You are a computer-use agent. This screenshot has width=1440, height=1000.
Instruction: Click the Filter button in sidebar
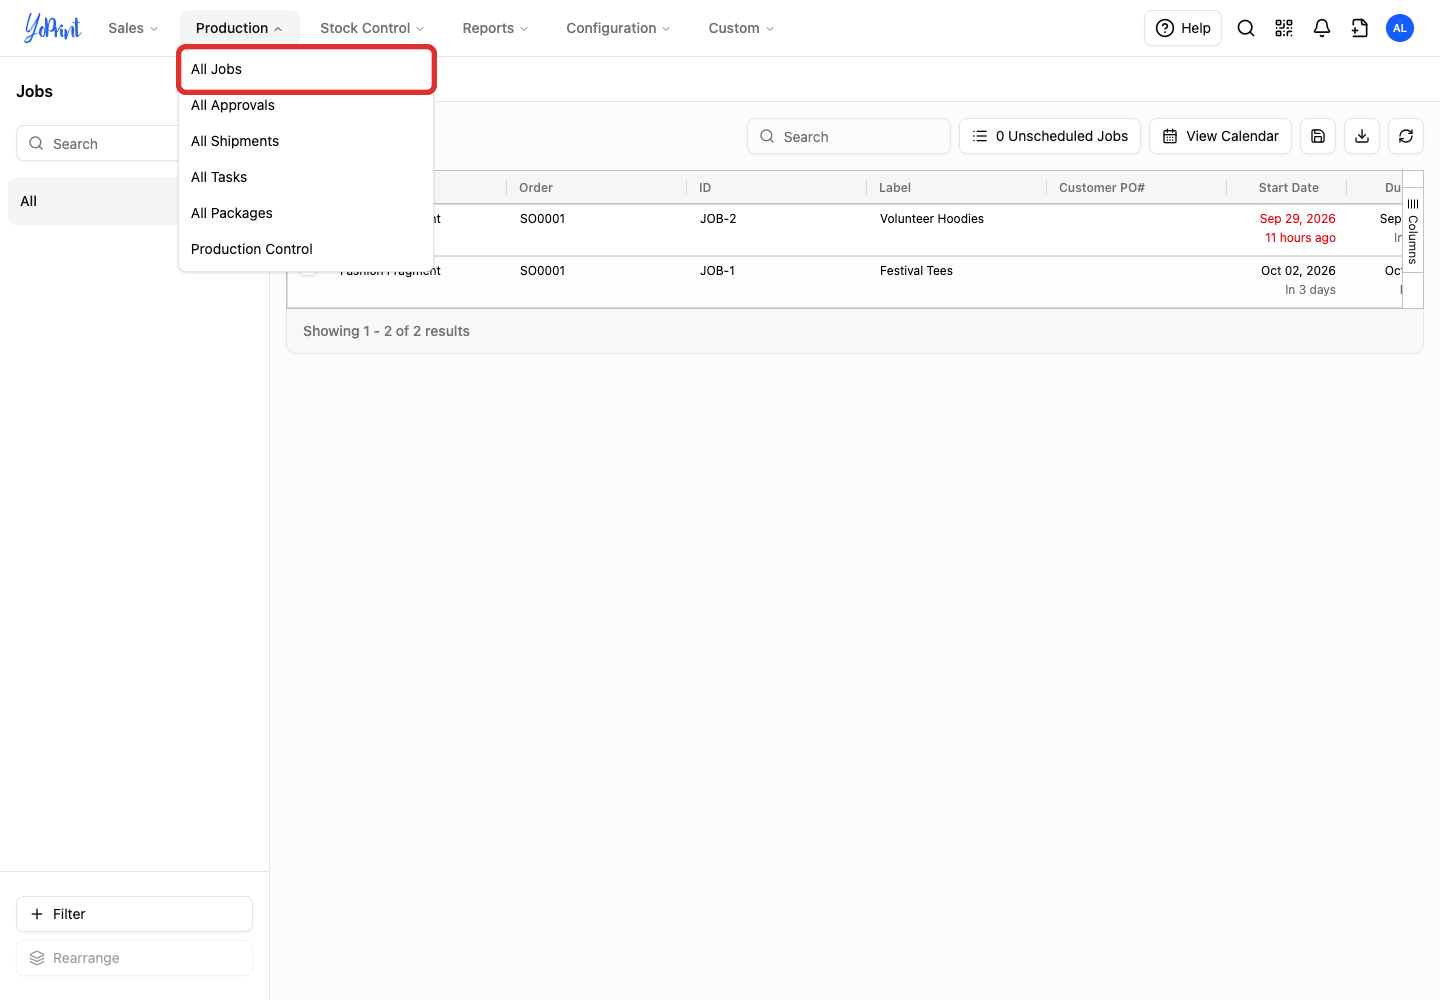coord(134,914)
